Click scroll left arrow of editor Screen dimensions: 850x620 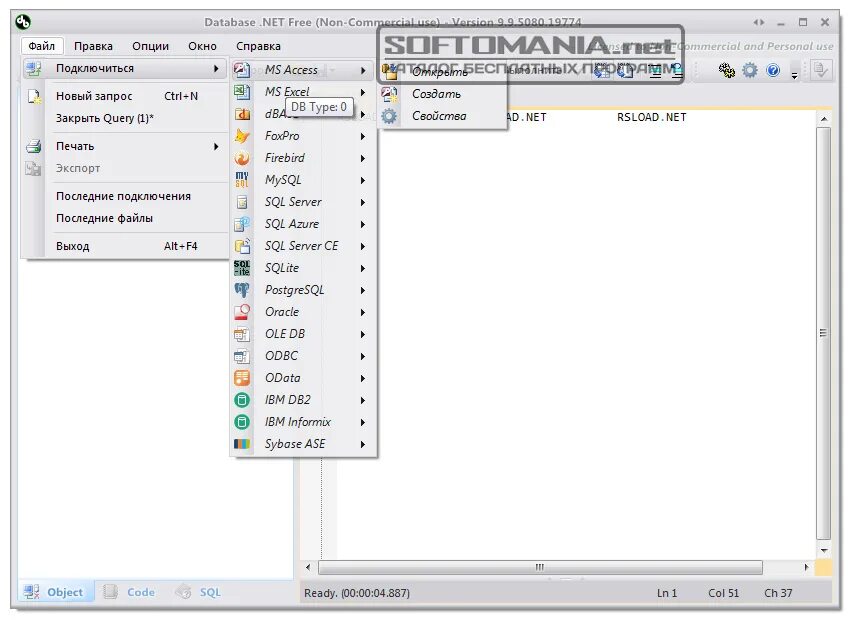[x=308, y=567]
